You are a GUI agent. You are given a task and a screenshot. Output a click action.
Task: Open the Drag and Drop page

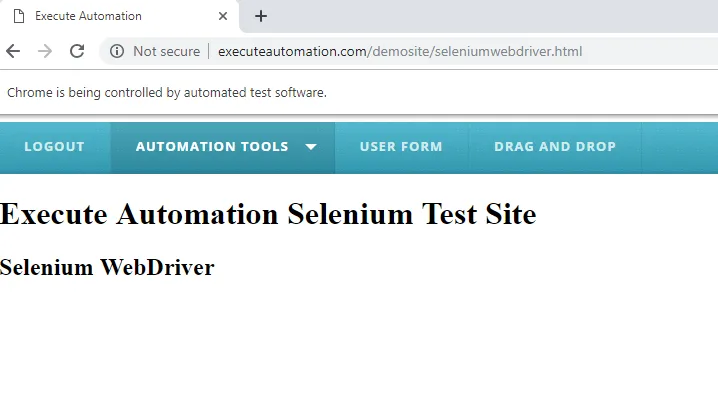[555, 147]
